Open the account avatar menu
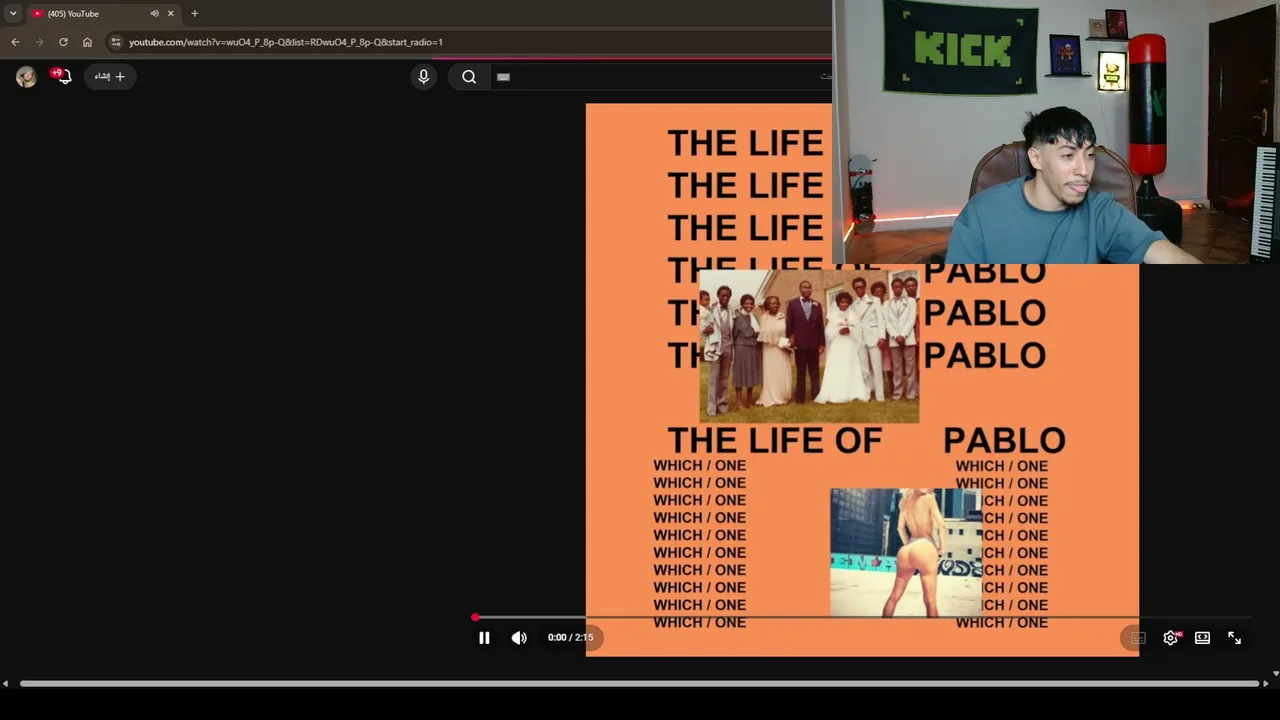Viewport: 1280px width, 720px height. click(26, 77)
